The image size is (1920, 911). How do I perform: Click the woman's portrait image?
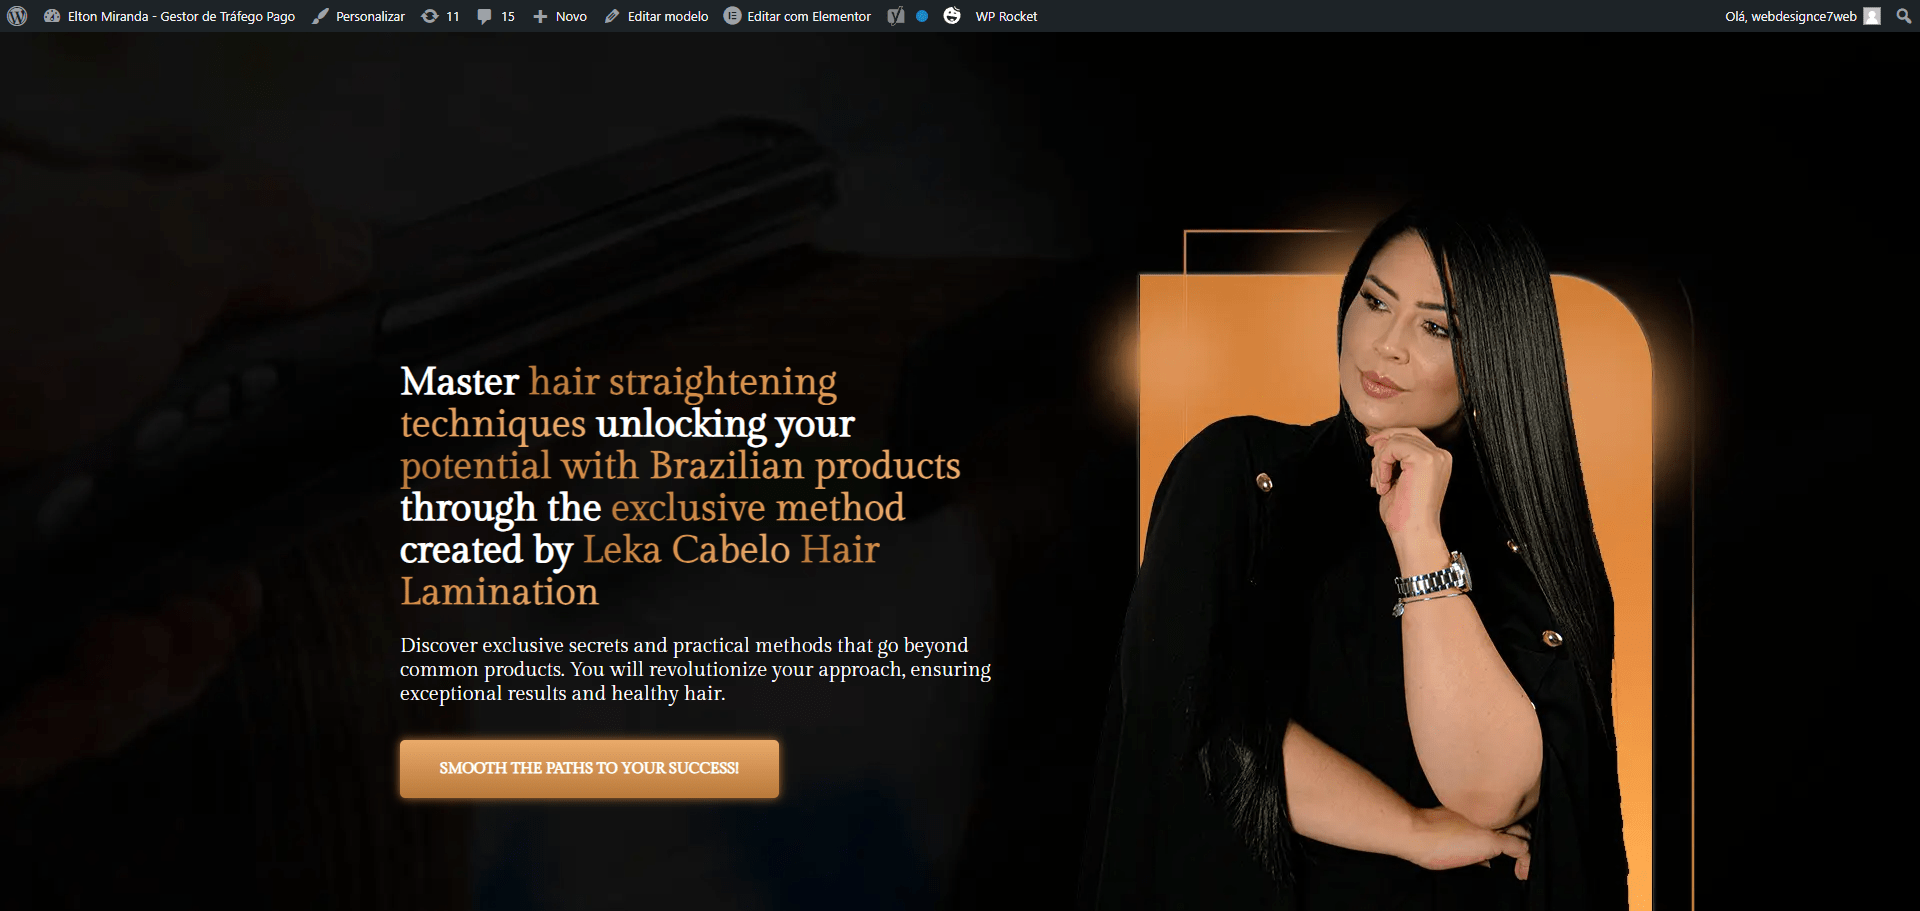click(x=1390, y=560)
